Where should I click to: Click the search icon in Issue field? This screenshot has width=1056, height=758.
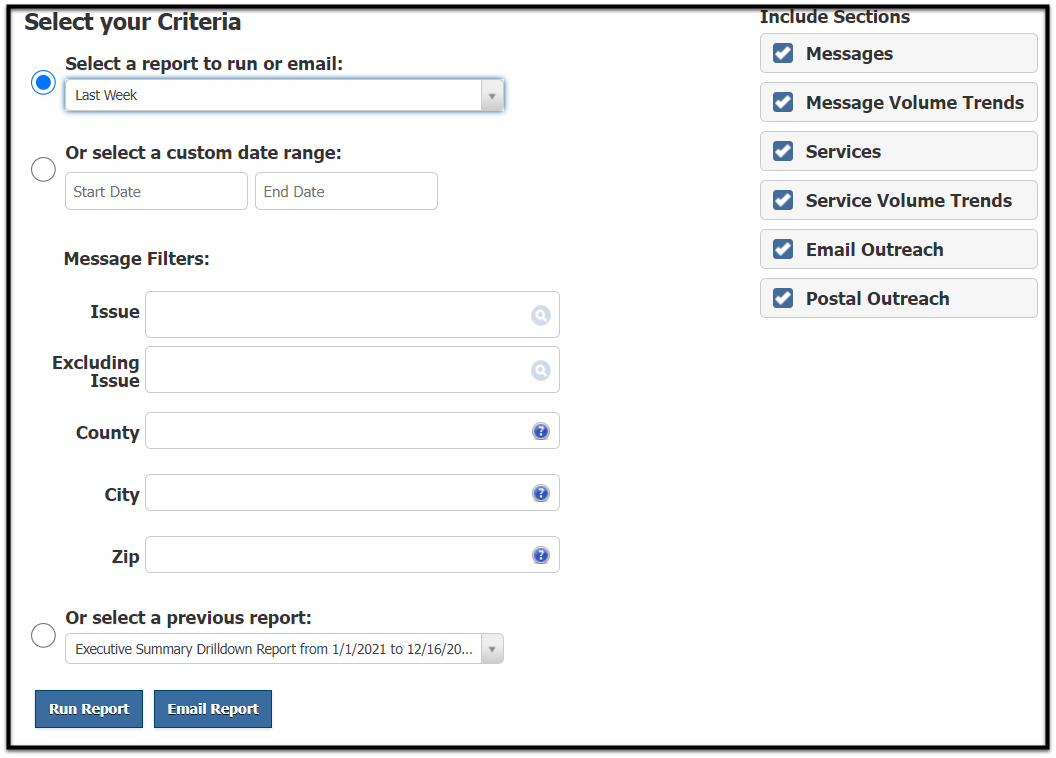click(540, 316)
